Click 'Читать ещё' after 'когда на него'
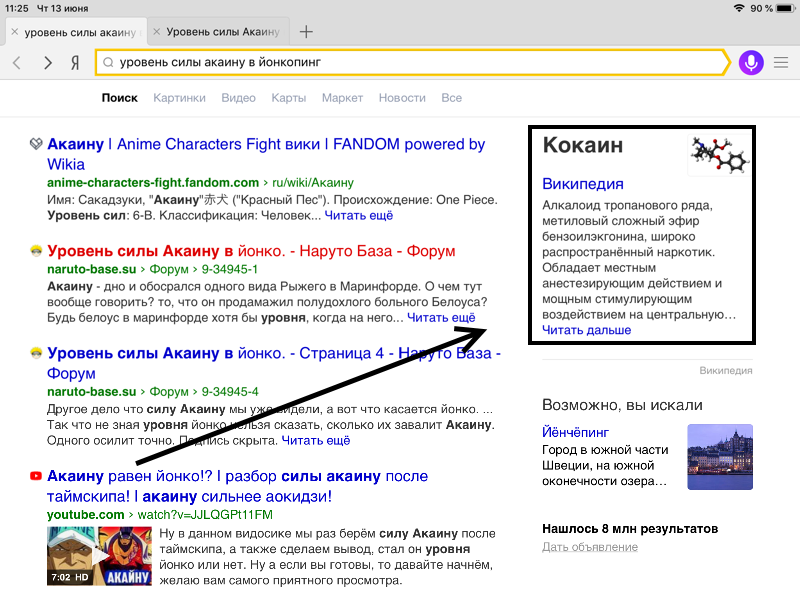 (x=441, y=317)
